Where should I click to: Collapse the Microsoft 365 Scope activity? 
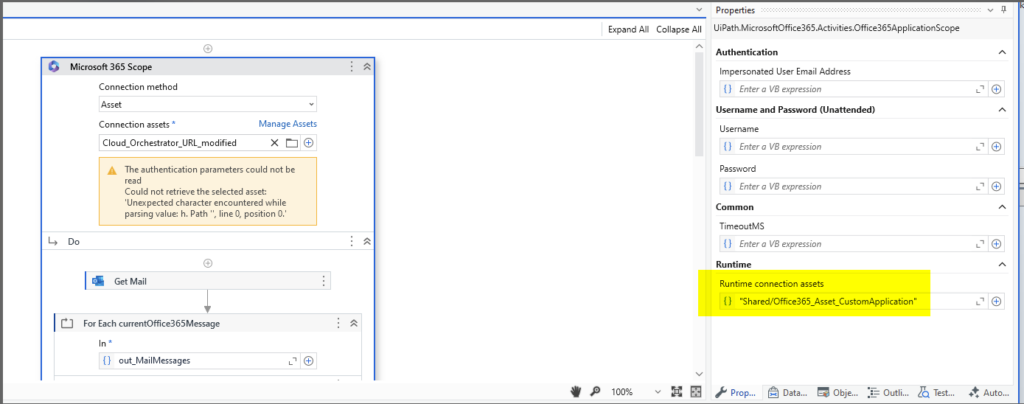point(367,67)
